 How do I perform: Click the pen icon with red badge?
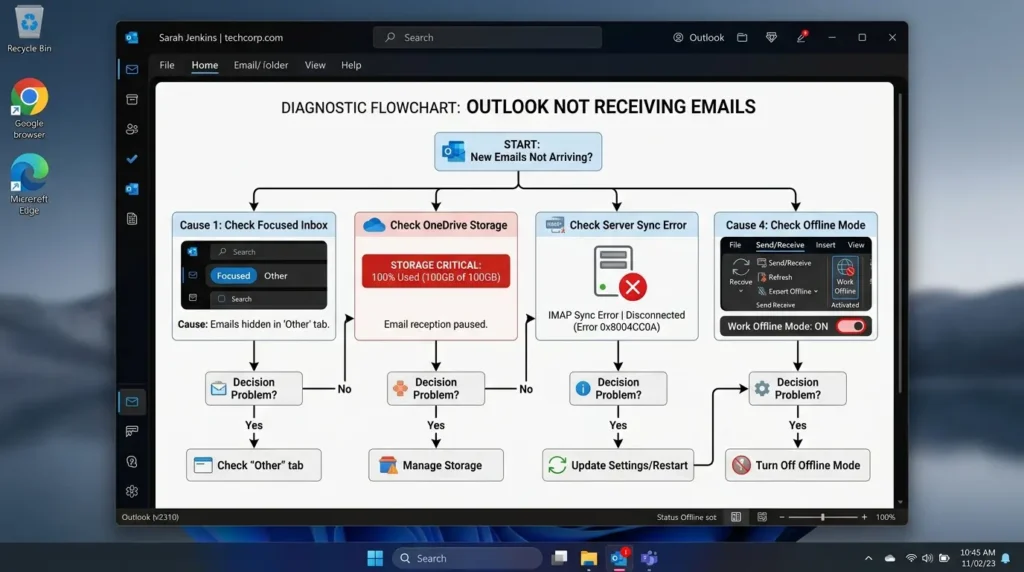click(x=801, y=37)
